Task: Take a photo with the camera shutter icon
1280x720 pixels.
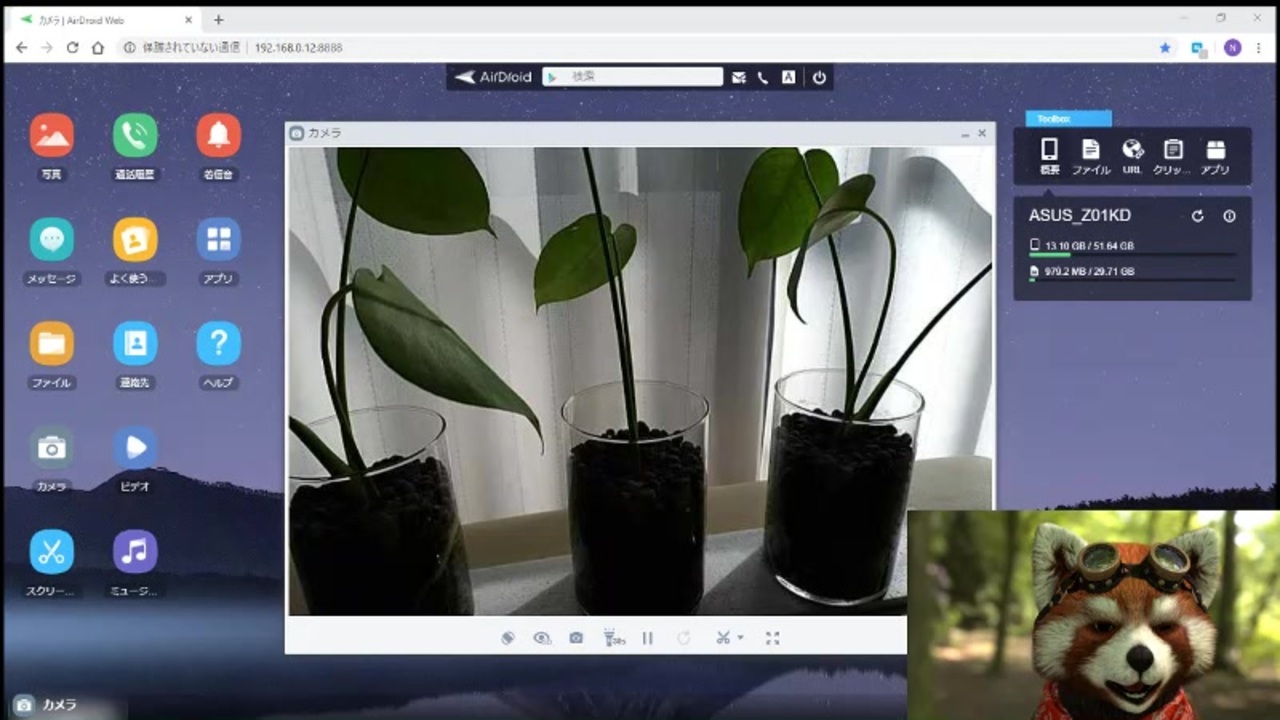Action: (x=576, y=638)
